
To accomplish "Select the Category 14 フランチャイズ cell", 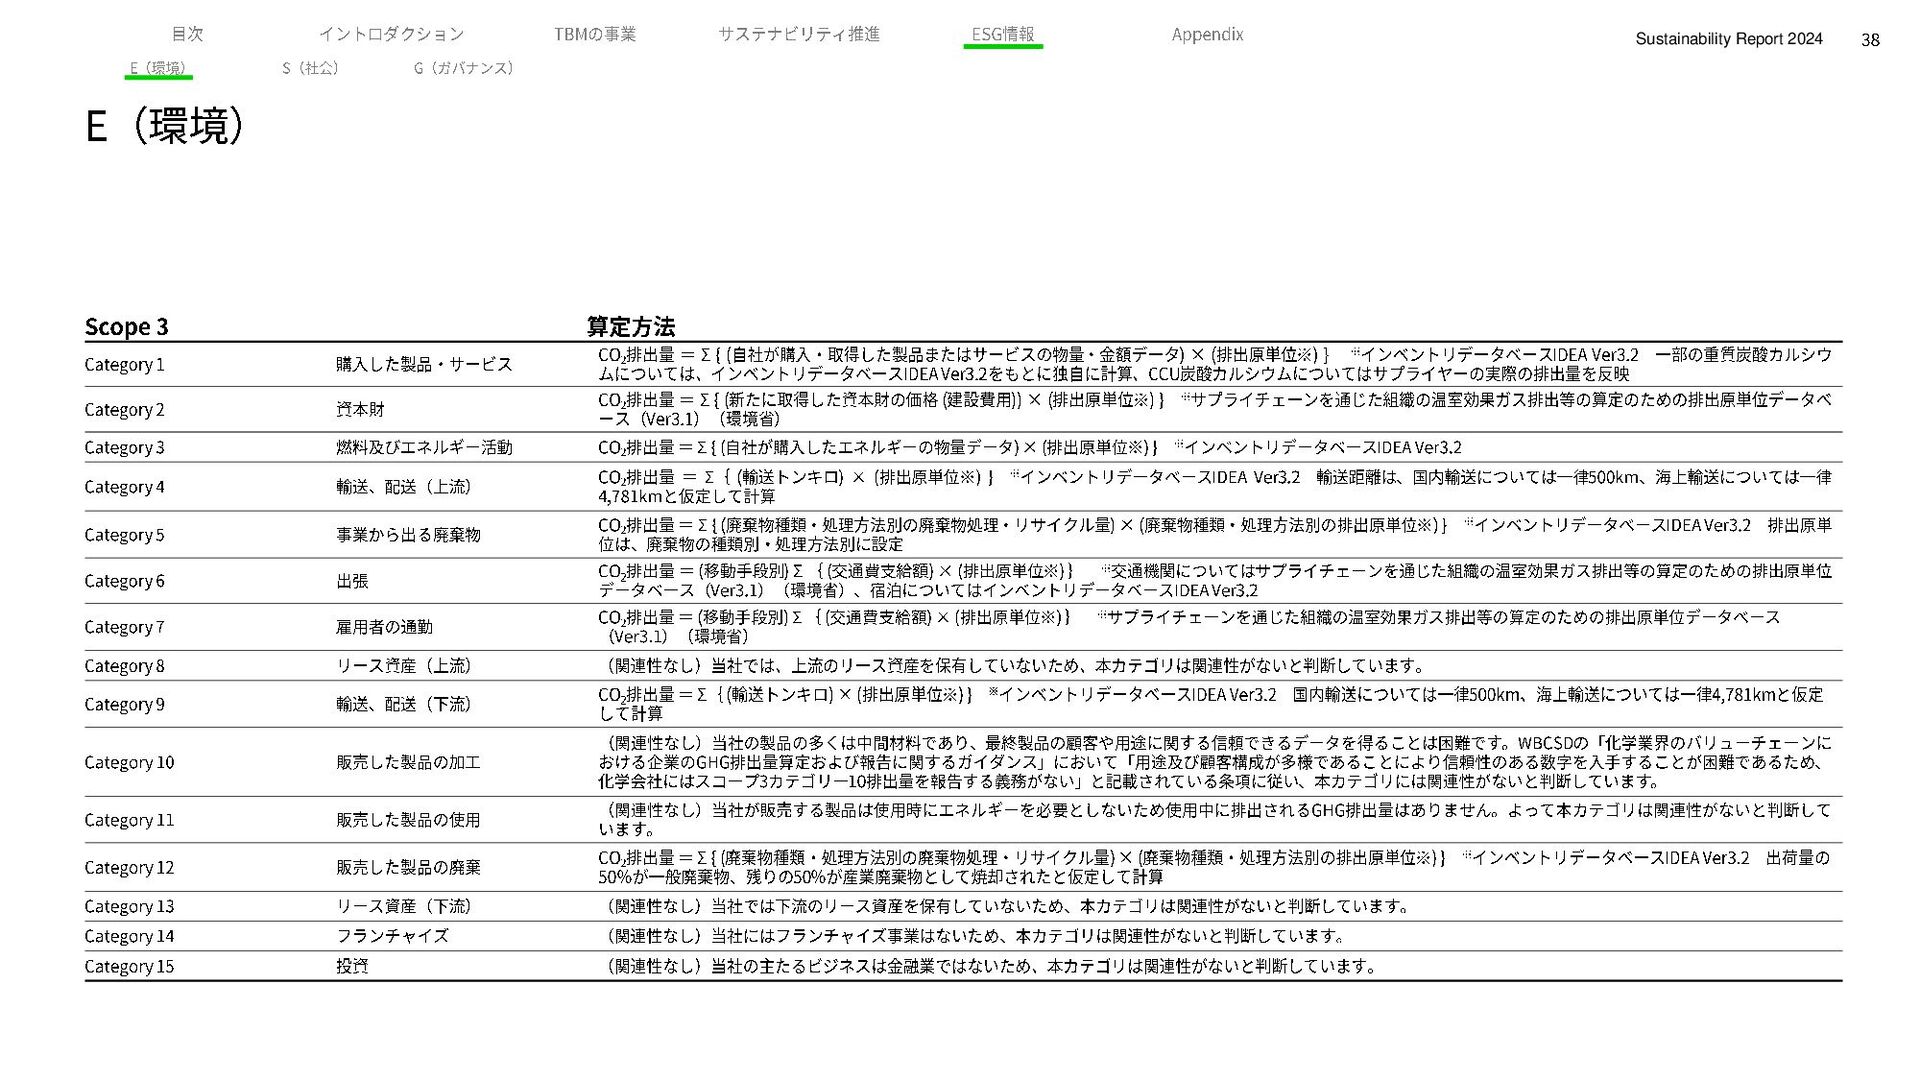I will pyautogui.click(x=392, y=936).
